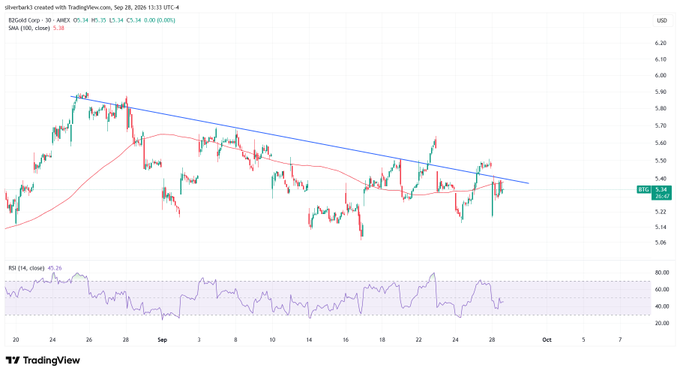Click the 5.50 price axis label

pyautogui.click(x=660, y=161)
